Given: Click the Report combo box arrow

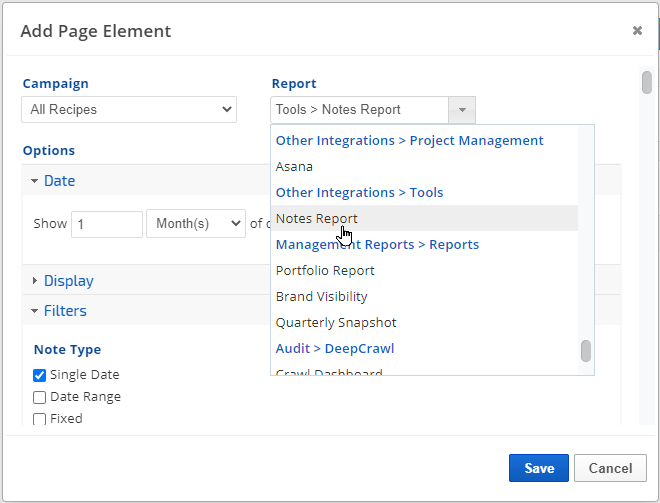Looking at the screenshot, I should tap(461, 109).
